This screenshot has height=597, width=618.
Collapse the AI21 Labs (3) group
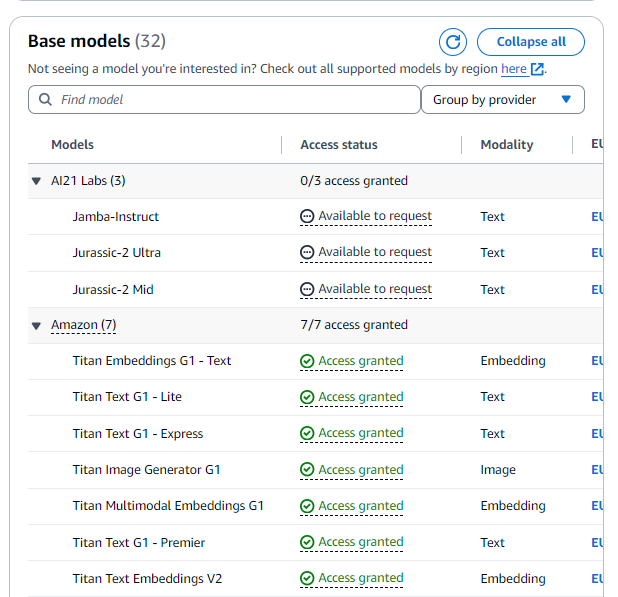tap(37, 181)
